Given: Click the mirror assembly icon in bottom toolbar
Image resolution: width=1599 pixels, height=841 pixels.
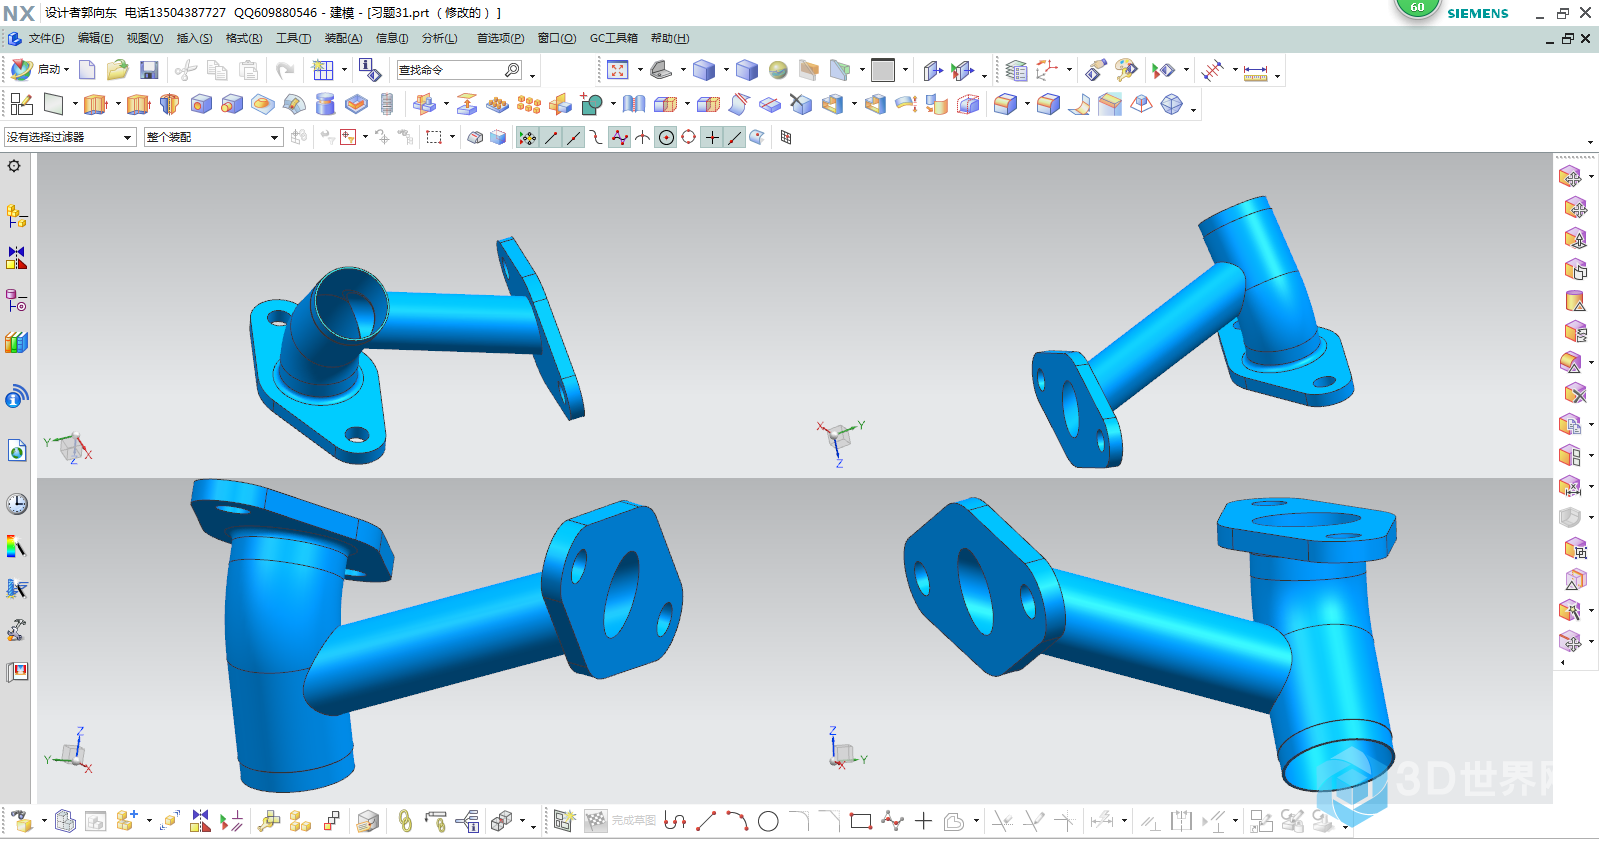Looking at the screenshot, I should [201, 821].
